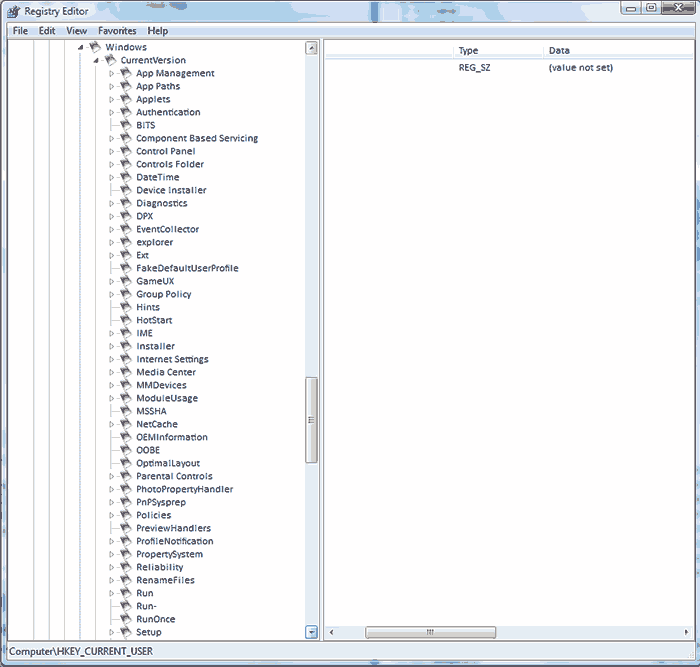Click the Diagnostics folder icon
700x667 pixels.
click(x=126, y=203)
